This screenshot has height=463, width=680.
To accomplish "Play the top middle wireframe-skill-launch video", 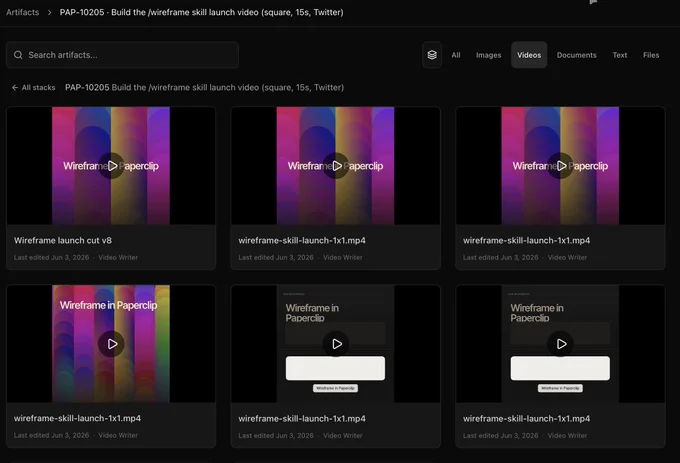I will (336, 166).
